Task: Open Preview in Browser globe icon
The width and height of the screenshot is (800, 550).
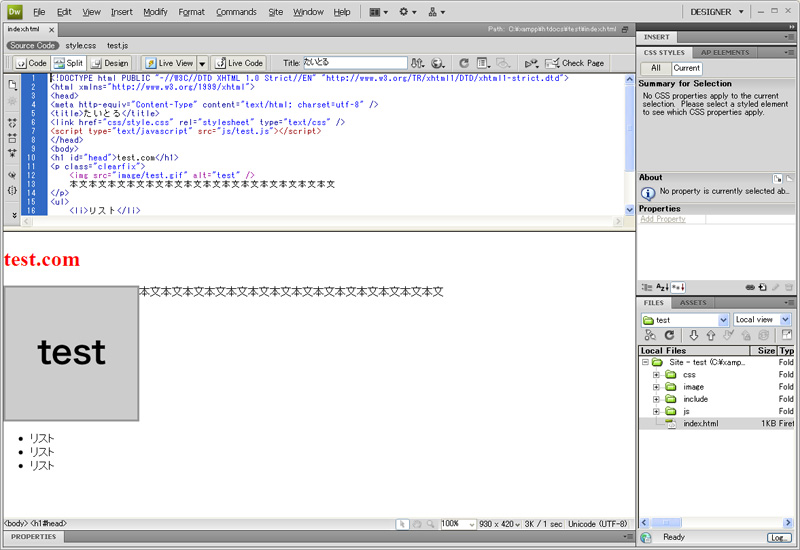Action: 437,63
